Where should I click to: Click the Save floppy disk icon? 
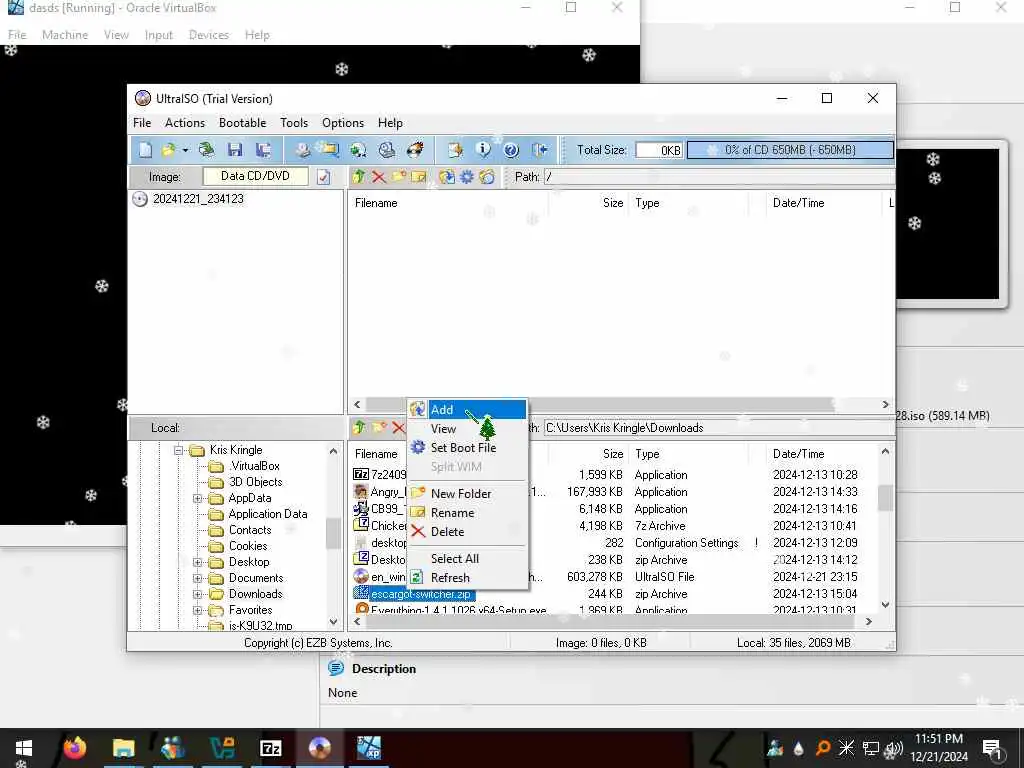coord(235,150)
